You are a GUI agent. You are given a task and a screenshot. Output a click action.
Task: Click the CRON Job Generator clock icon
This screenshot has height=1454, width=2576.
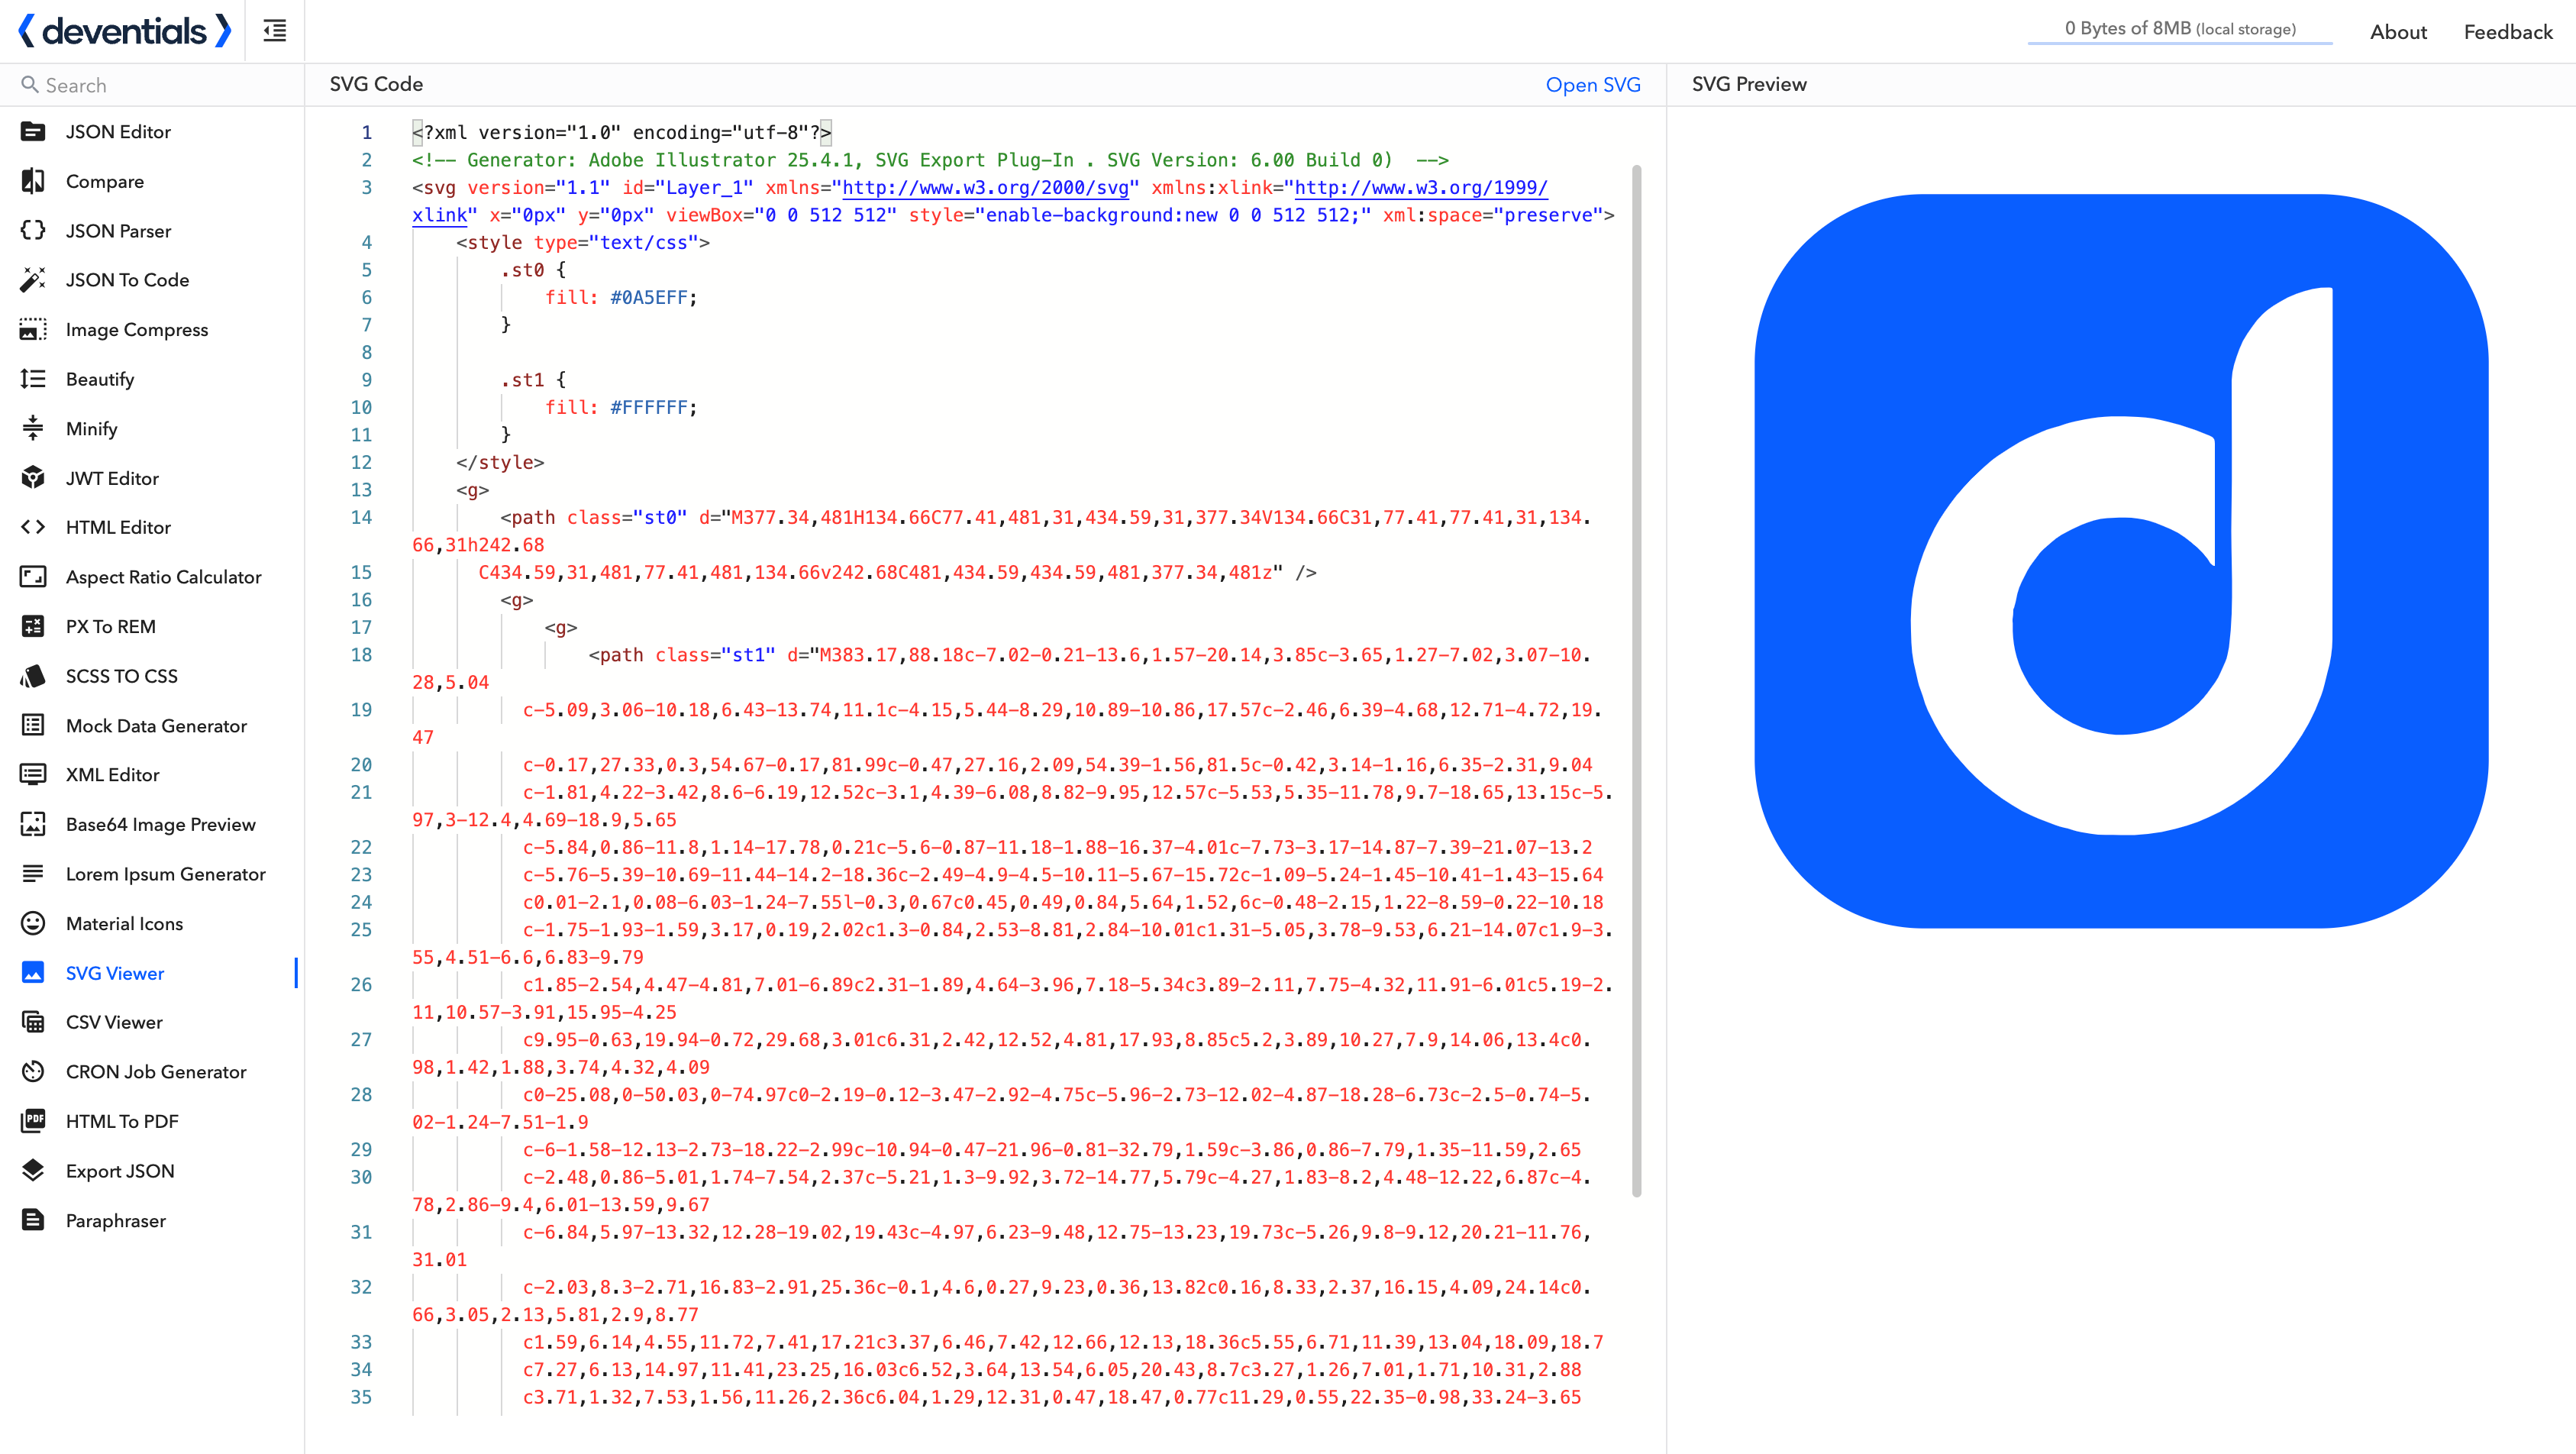pyautogui.click(x=33, y=1072)
